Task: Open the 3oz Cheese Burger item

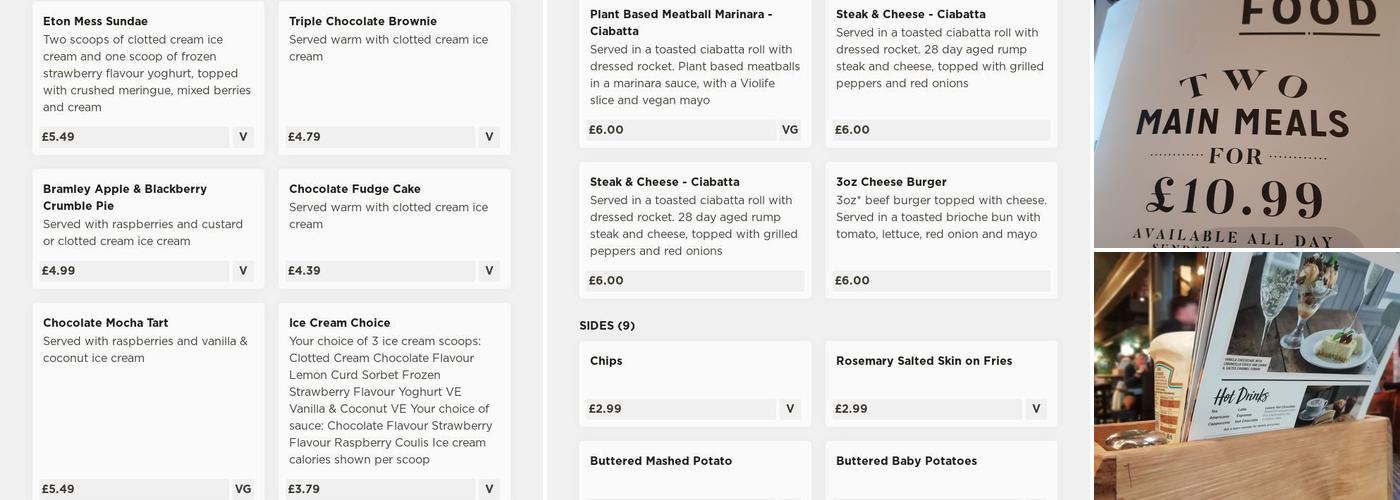Action: (x=891, y=182)
